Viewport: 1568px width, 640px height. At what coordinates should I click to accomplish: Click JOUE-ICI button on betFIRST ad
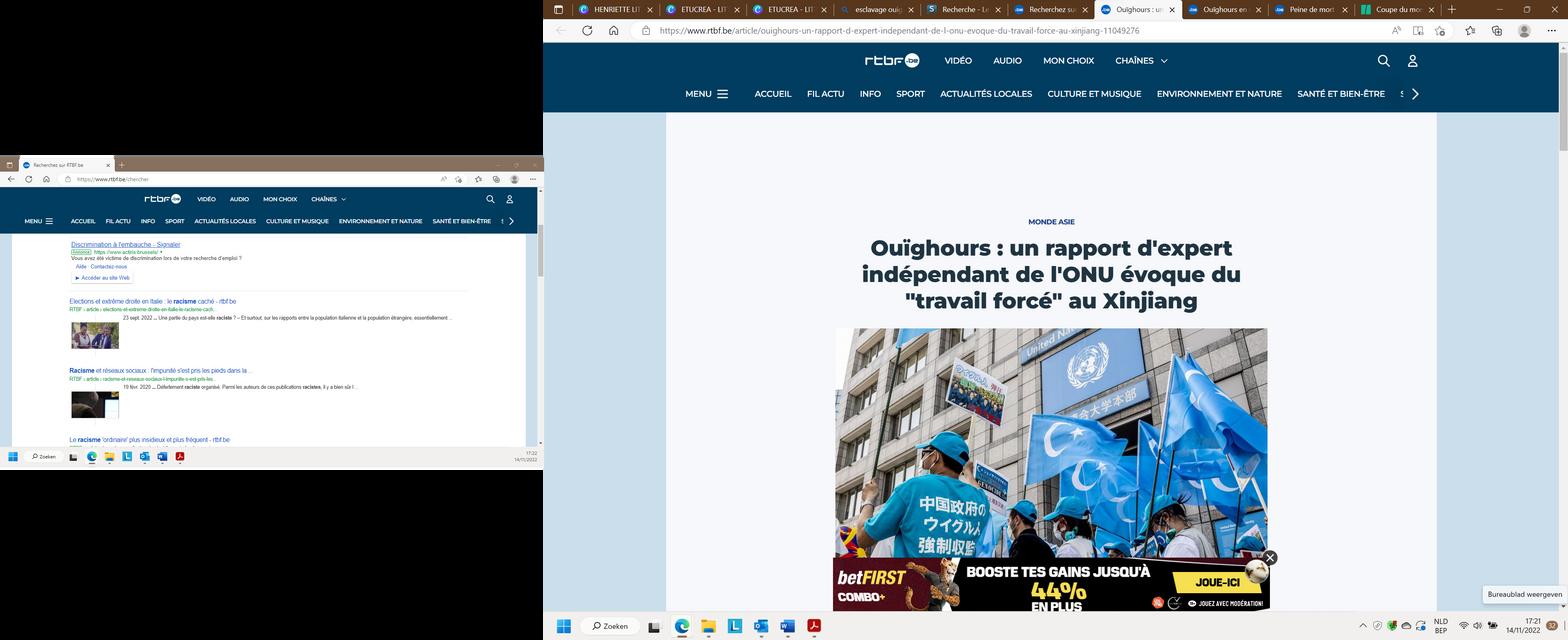1217,582
